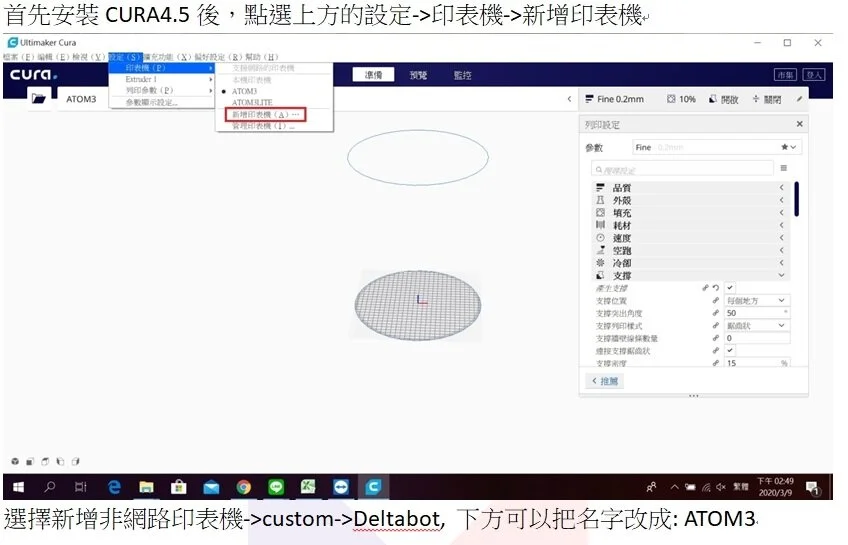This screenshot has width=848, height=545.
Task: Toggle the connect support zigzags checkbox
Action: pos(730,350)
